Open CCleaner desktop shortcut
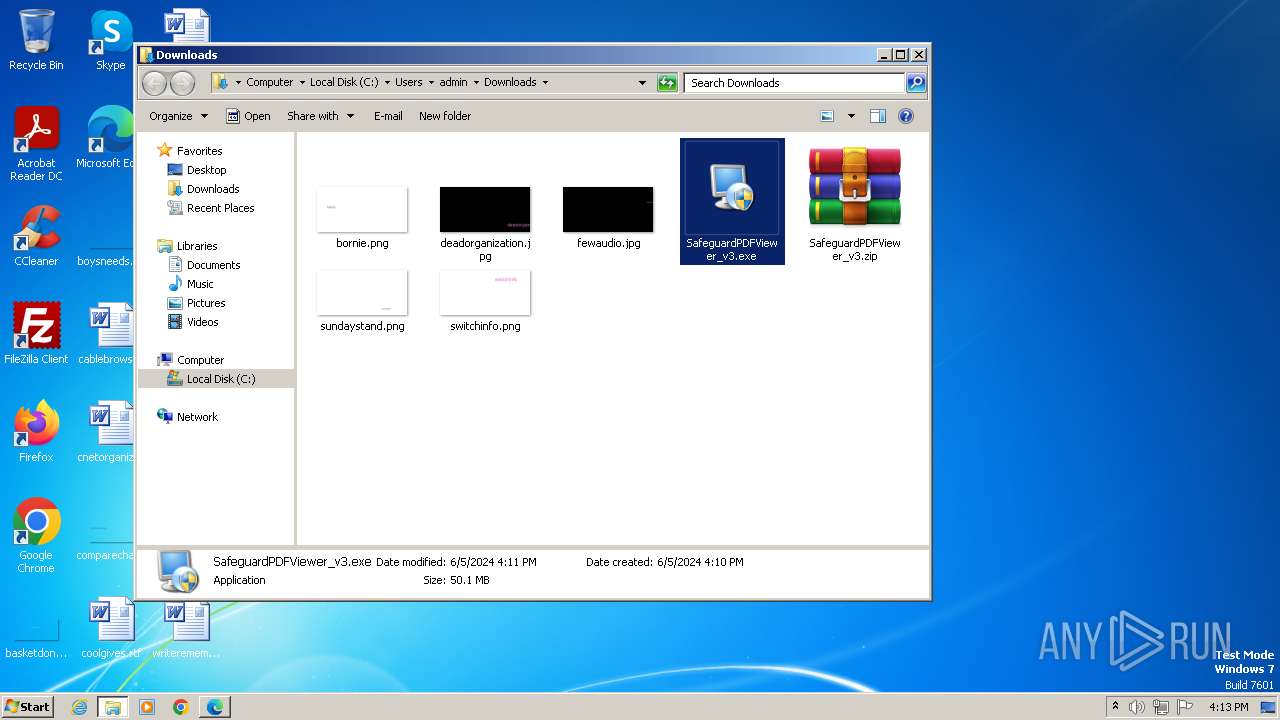Image resolution: width=1280 pixels, height=720 pixels. click(x=36, y=236)
